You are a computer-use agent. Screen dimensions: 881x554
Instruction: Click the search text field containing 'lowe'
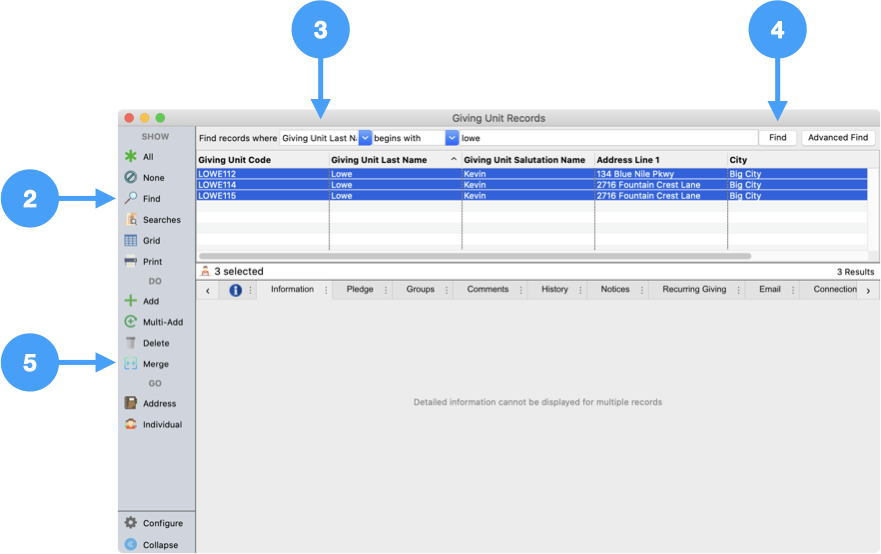[606, 138]
